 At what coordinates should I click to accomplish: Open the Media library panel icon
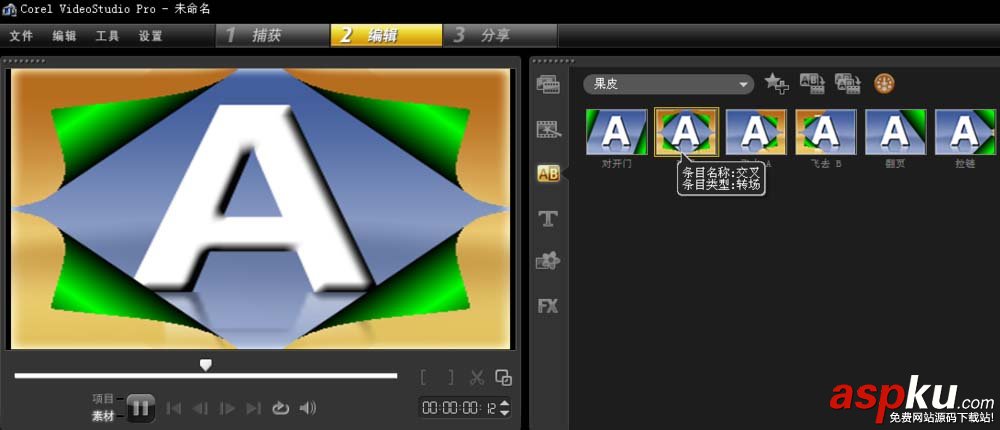(548, 84)
